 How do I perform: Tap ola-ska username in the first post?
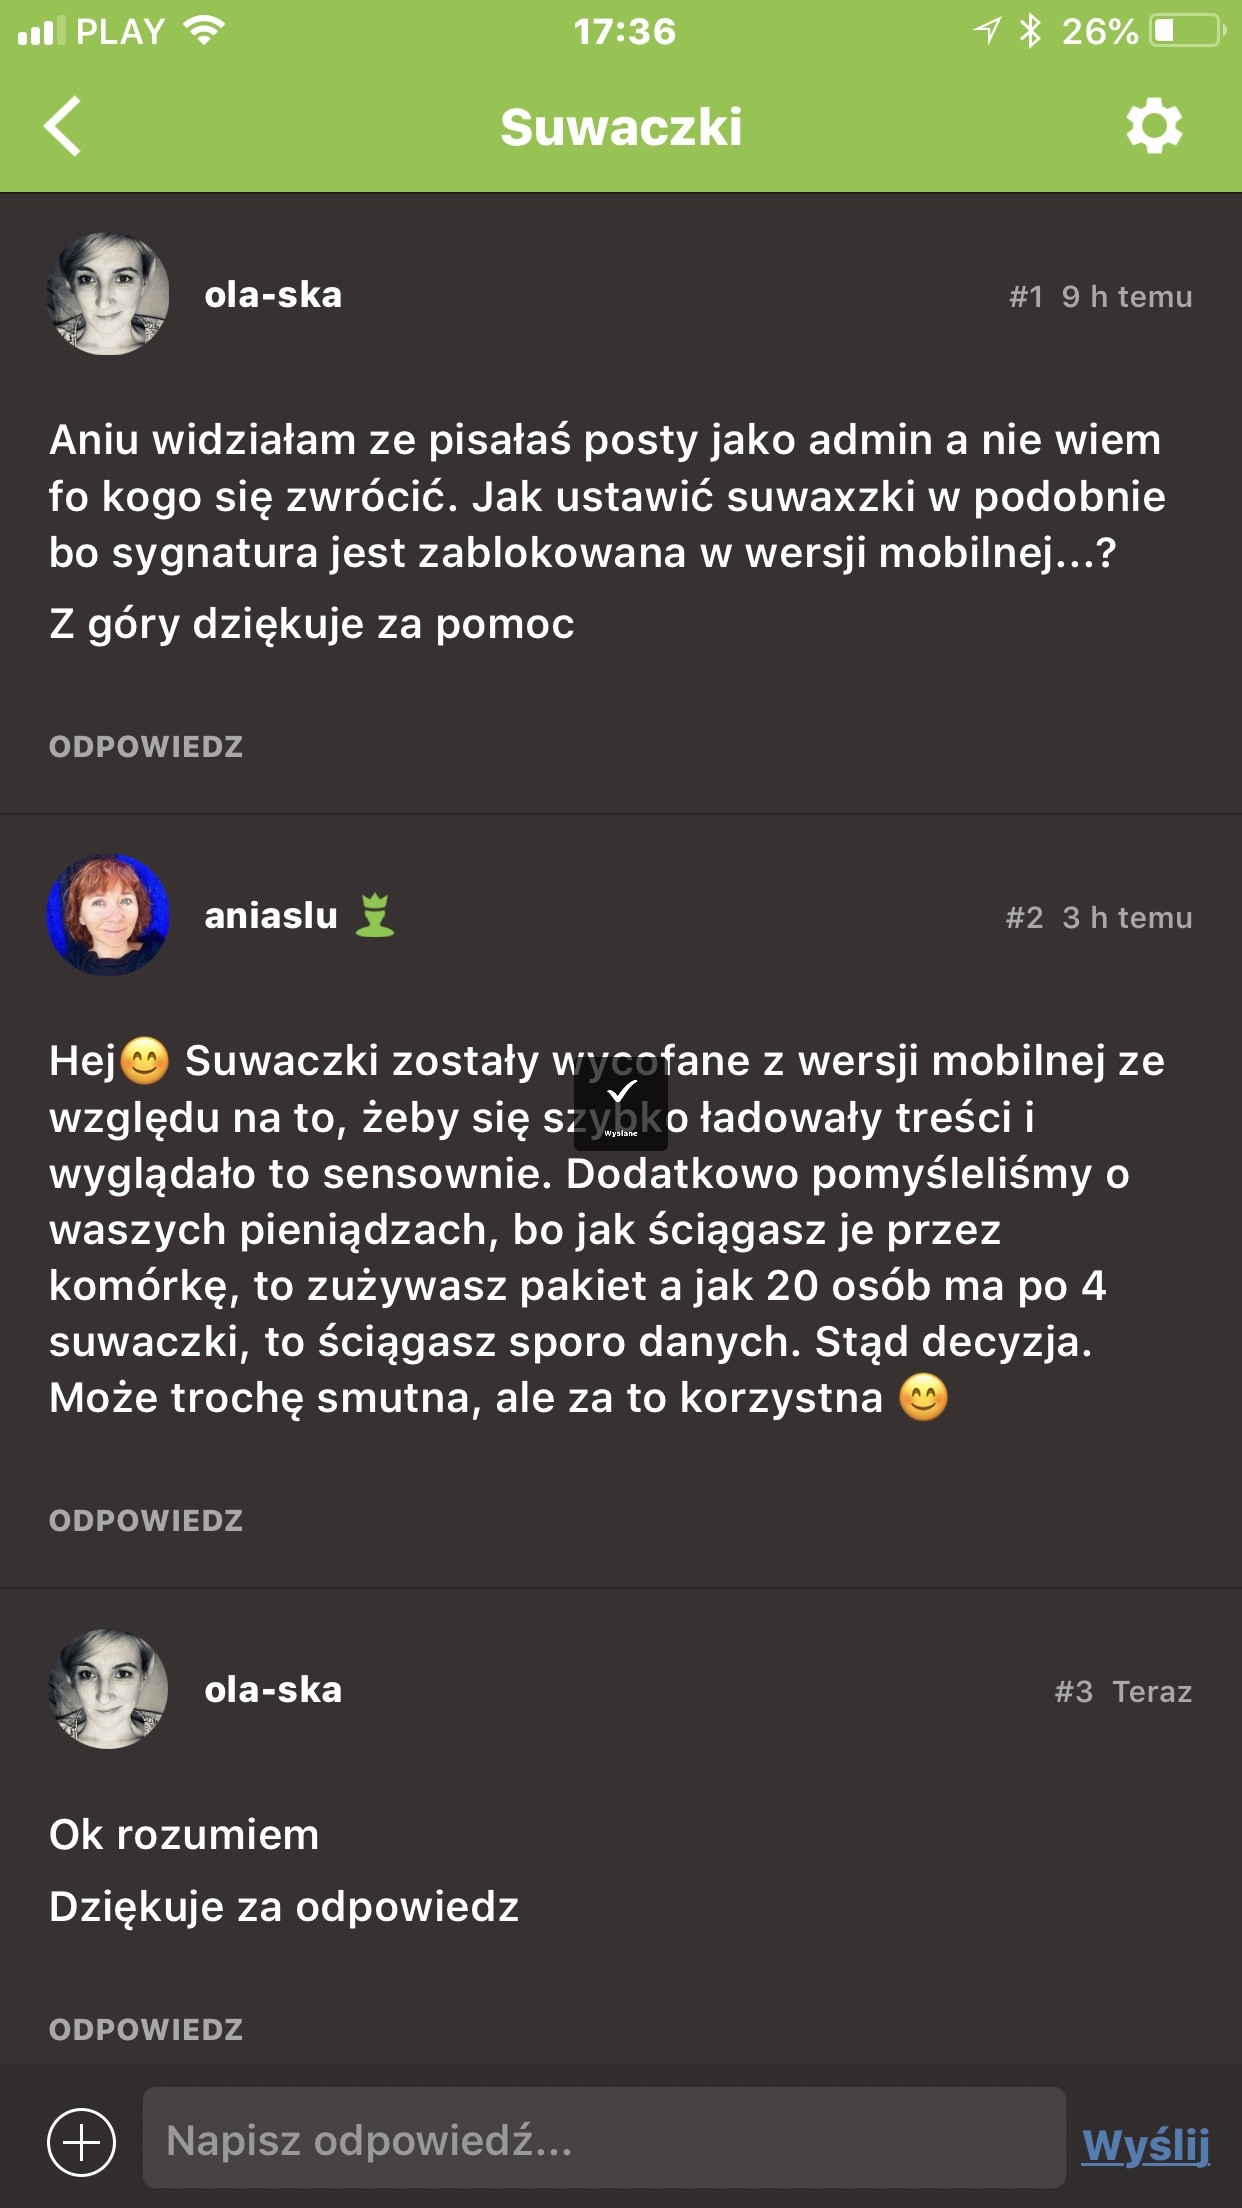tap(273, 295)
